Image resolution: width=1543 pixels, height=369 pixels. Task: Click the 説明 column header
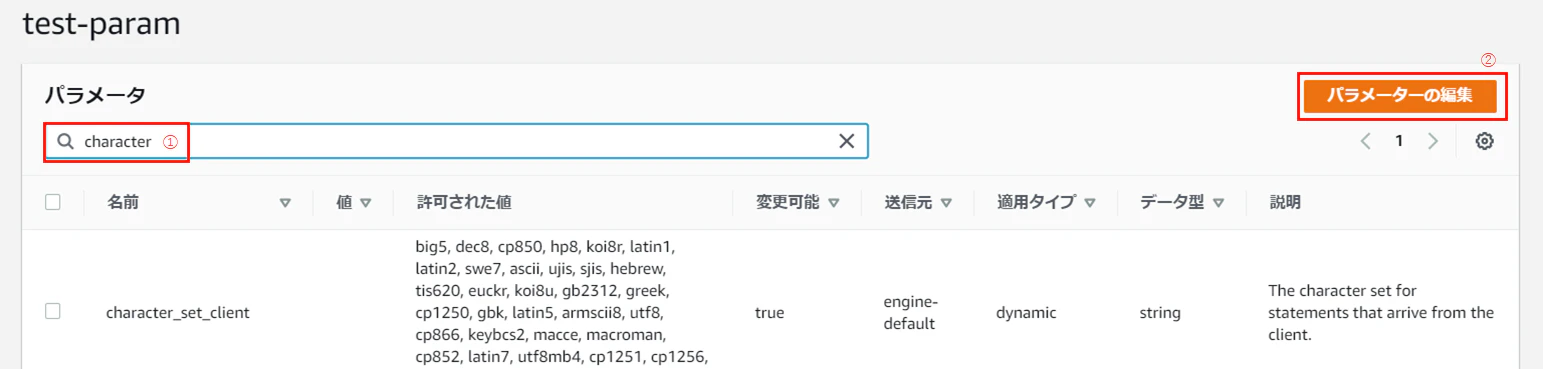click(x=1285, y=202)
